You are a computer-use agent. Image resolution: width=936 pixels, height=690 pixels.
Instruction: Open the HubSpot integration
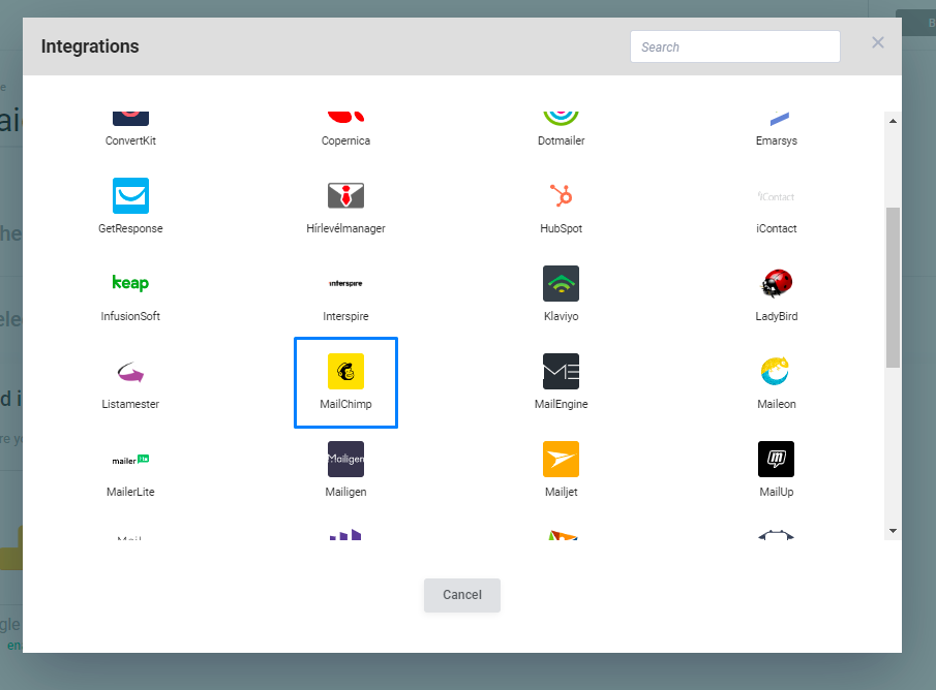pyautogui.click(x=560, y=196)
